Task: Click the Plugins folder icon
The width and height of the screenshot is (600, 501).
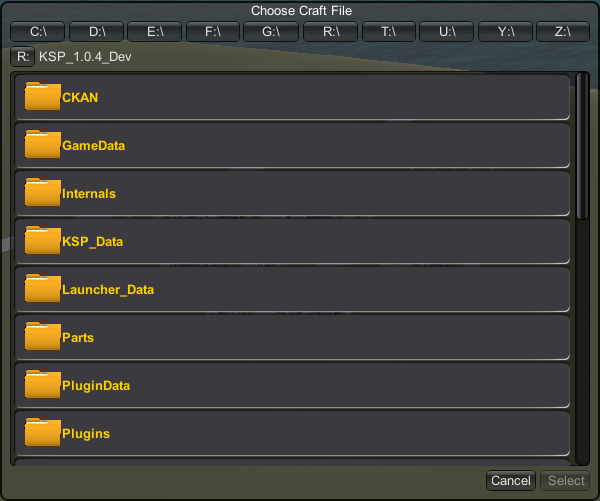Action: [42, 432]
